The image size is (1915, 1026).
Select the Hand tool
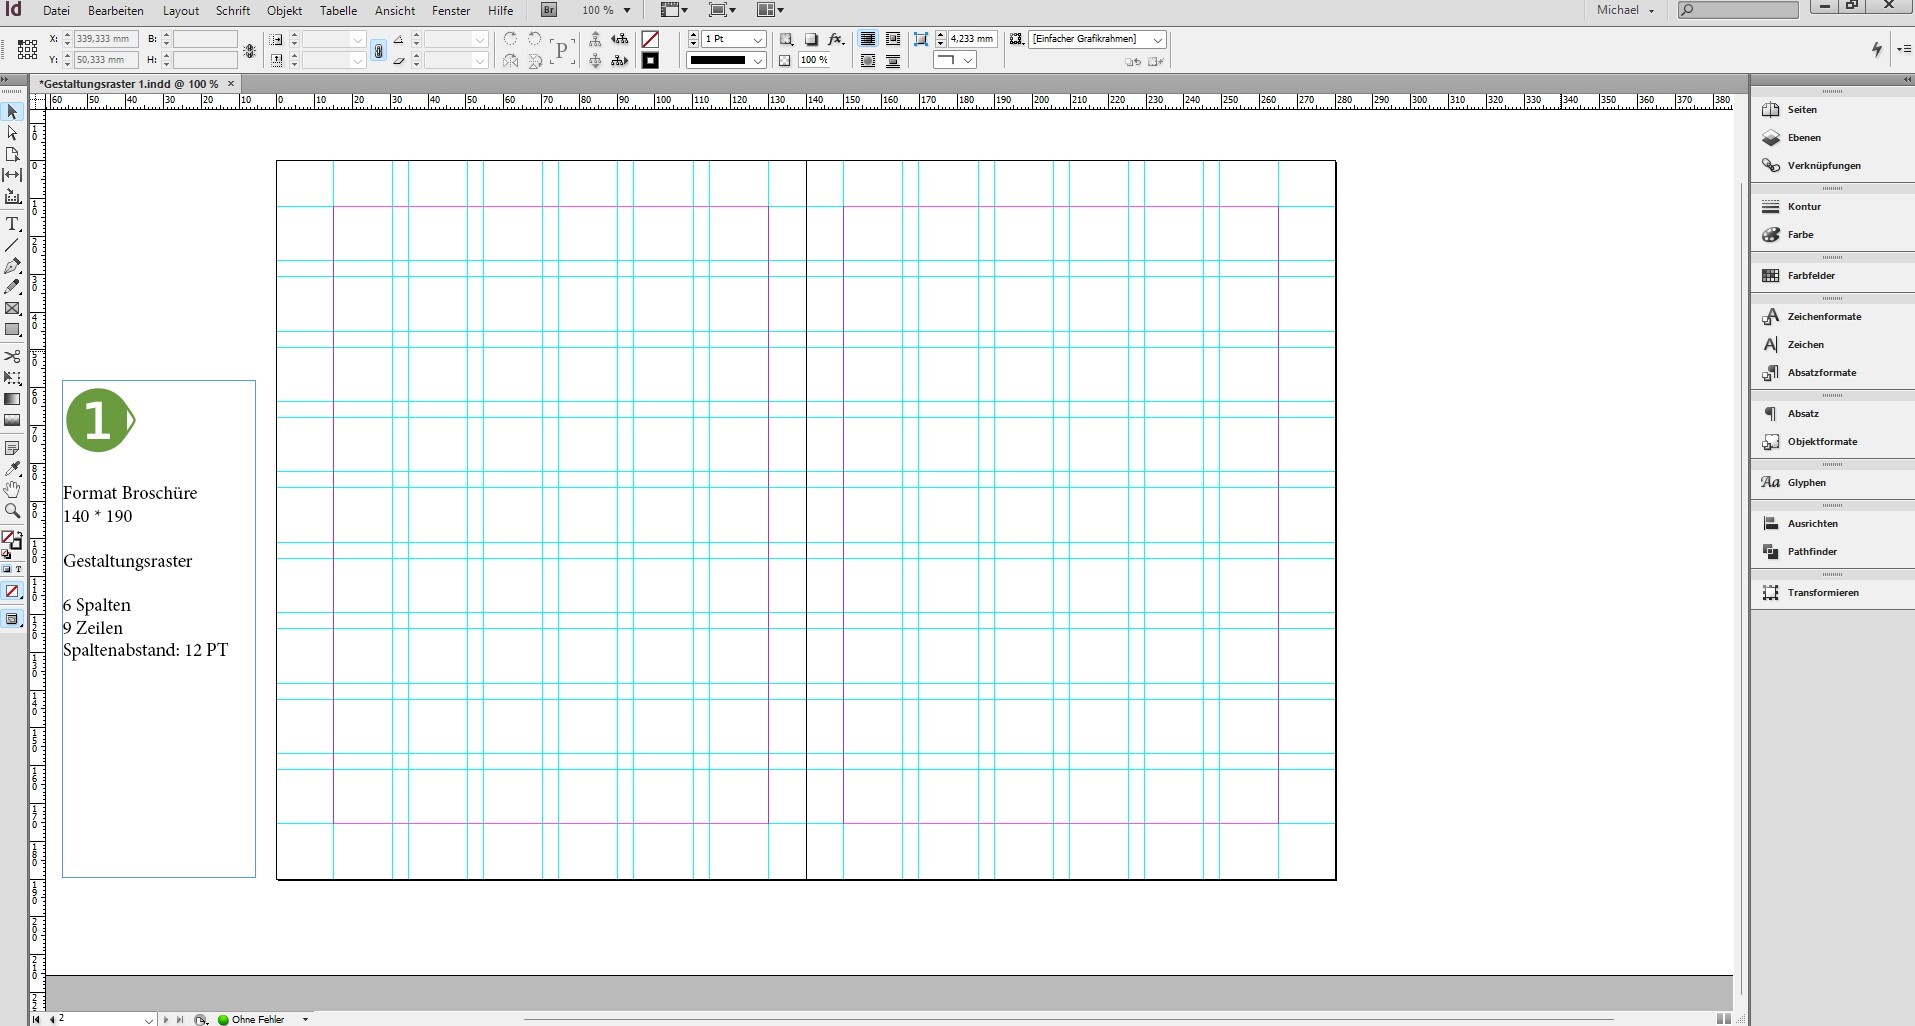tap(12, 490)
